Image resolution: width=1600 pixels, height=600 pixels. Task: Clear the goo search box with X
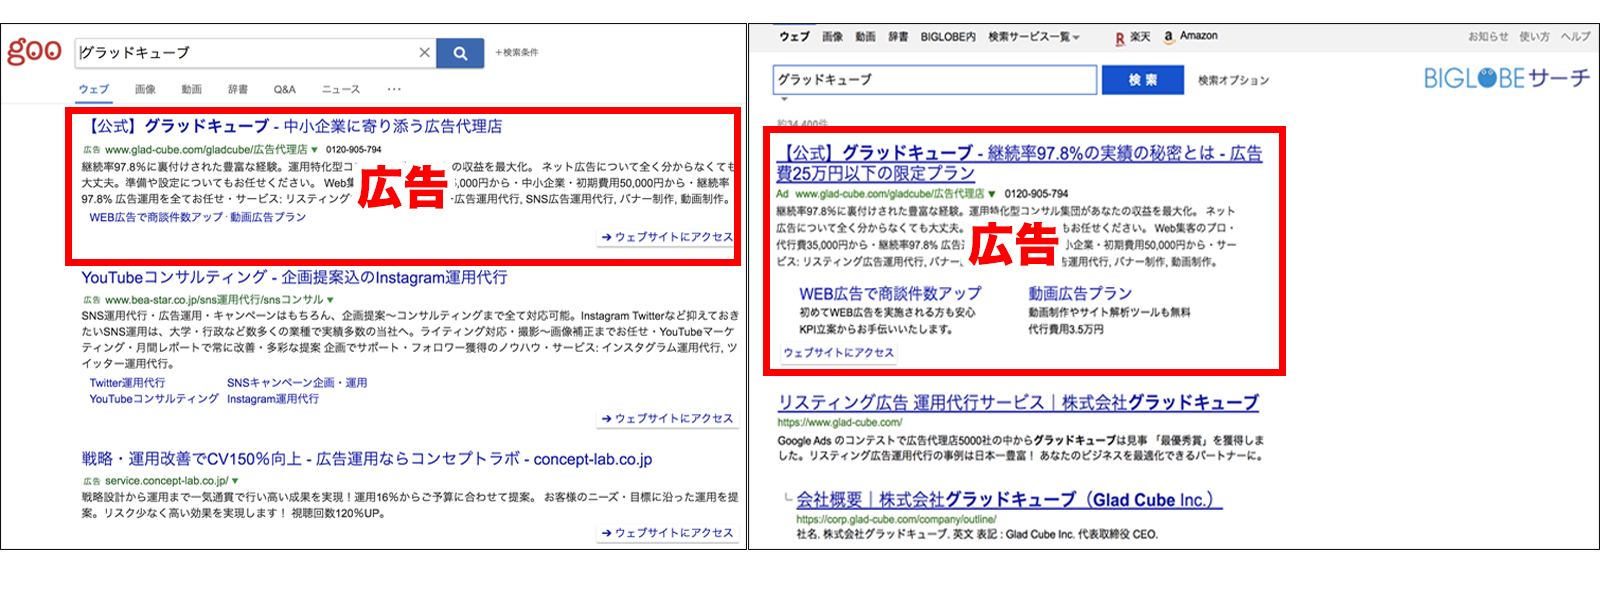coord(424,53)
